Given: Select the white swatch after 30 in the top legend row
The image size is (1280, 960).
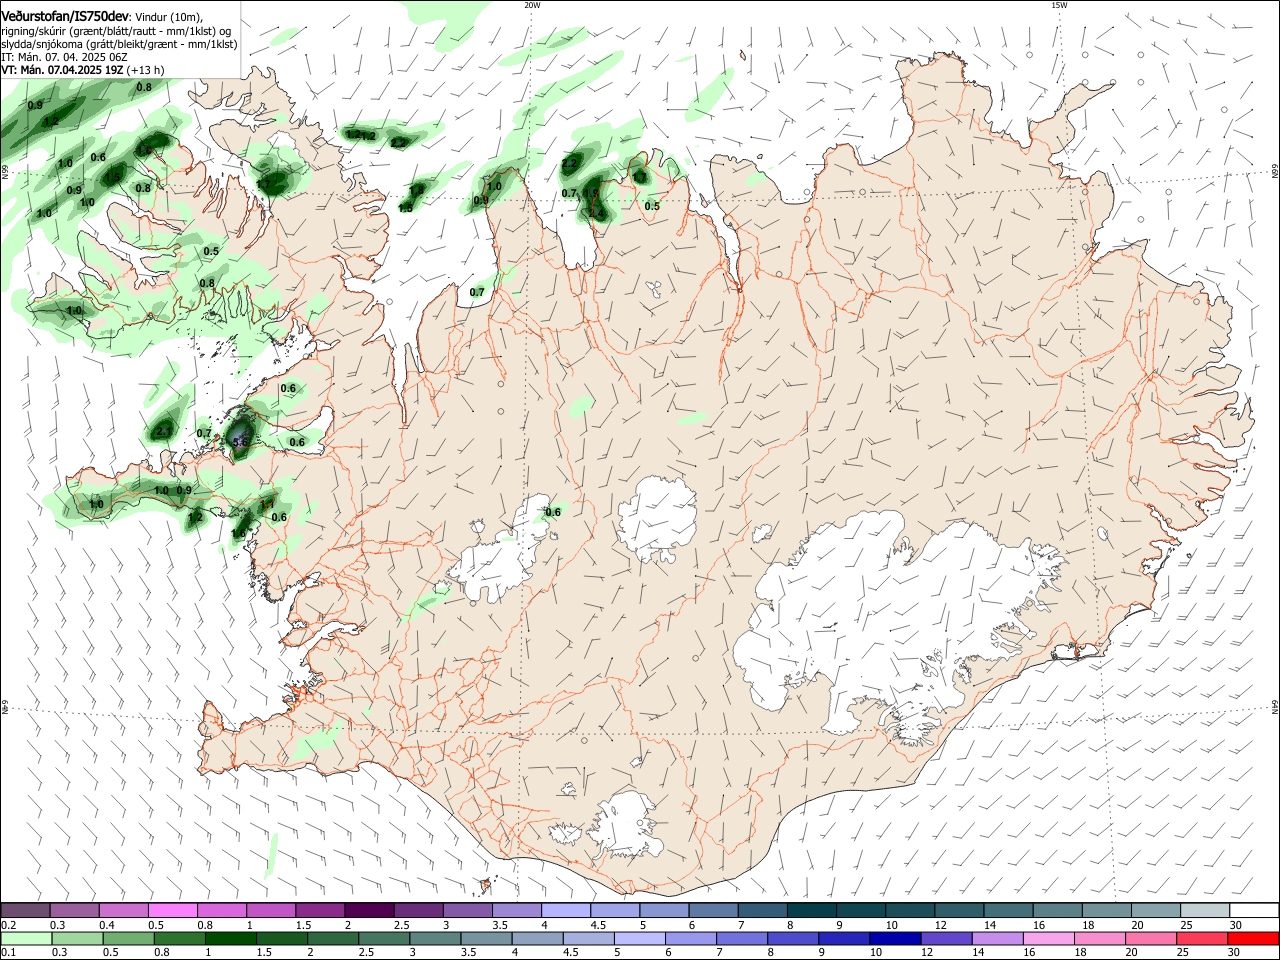Looking at the screenshot, I should [1252, 910].
